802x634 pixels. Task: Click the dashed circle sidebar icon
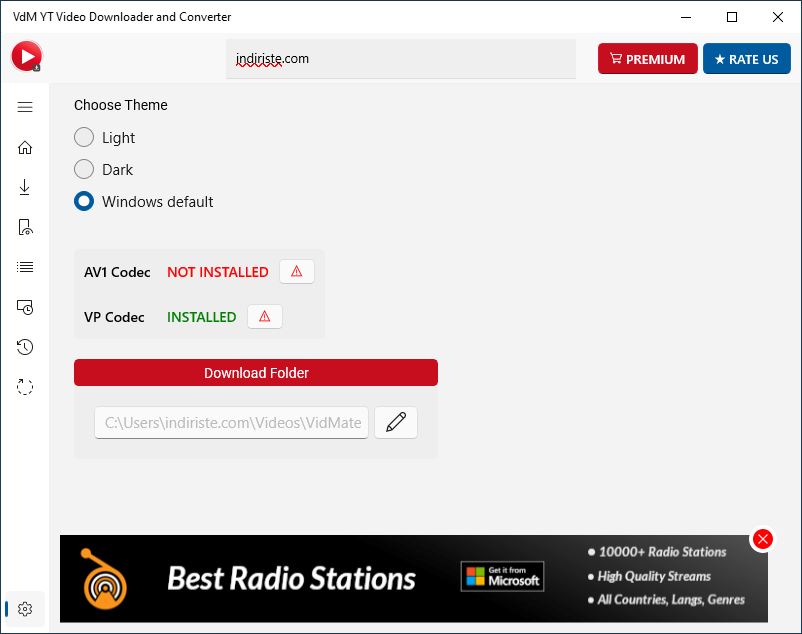pos(25,387)
